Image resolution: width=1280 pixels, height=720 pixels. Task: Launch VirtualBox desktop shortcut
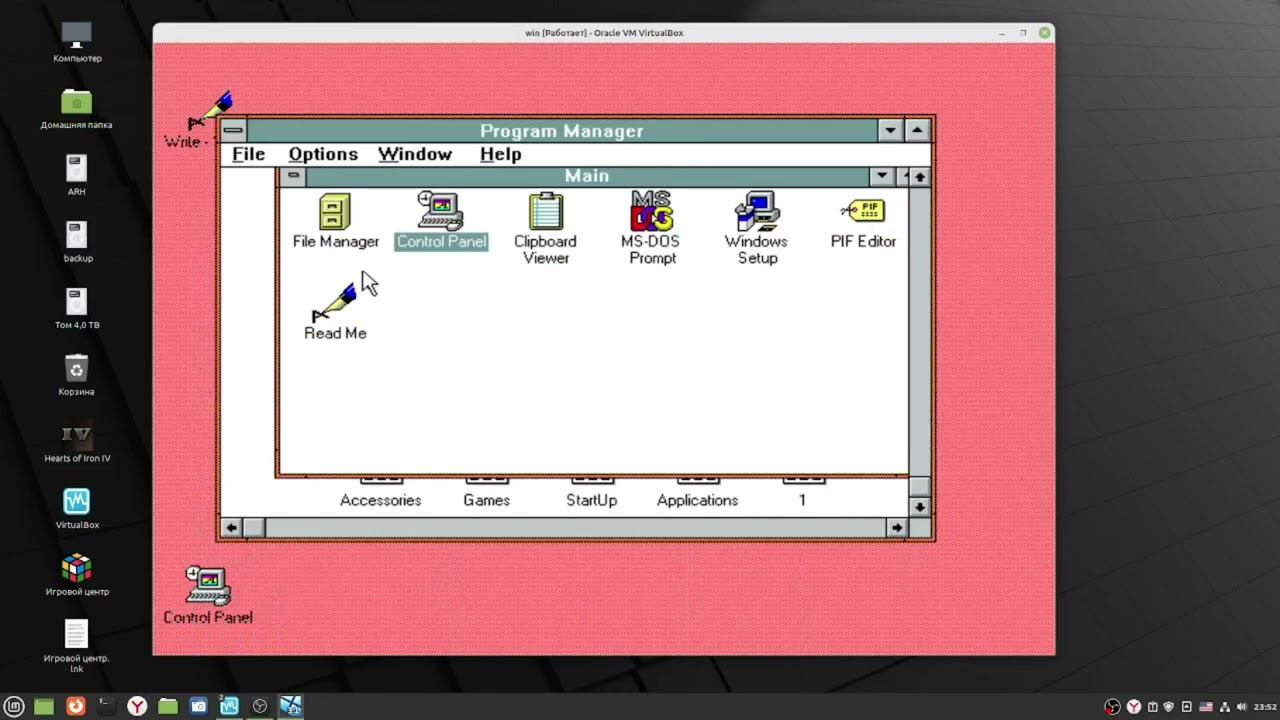[77, 509]
